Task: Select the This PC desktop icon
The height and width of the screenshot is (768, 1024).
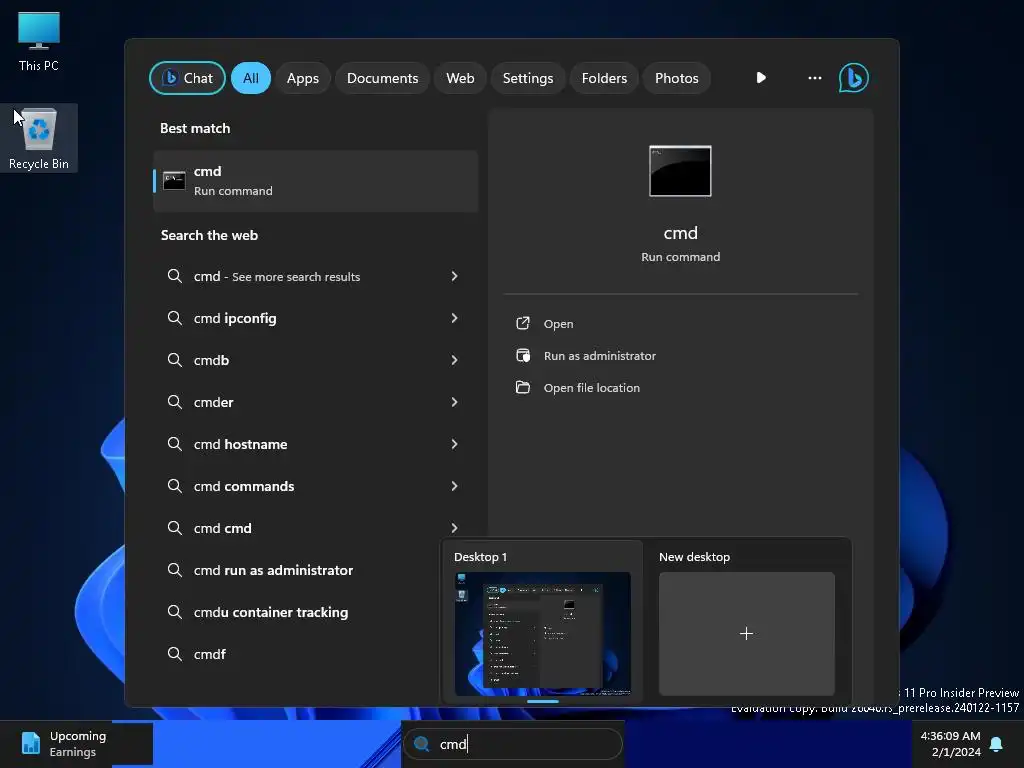Action: pos(39,41)
